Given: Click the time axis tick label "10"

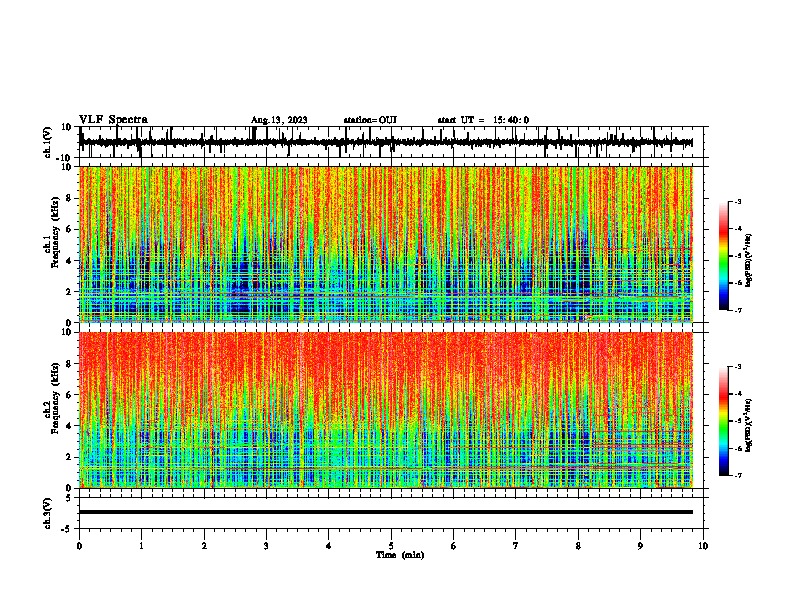Looking at the screenshot, I should [703, 546].
